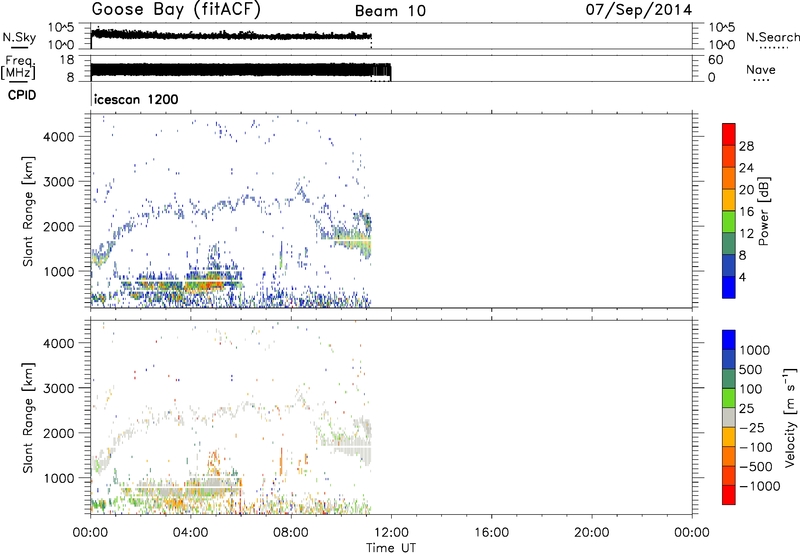
Task: Click the "3000" tick label of the velocity panel
Action: [59, 388]
